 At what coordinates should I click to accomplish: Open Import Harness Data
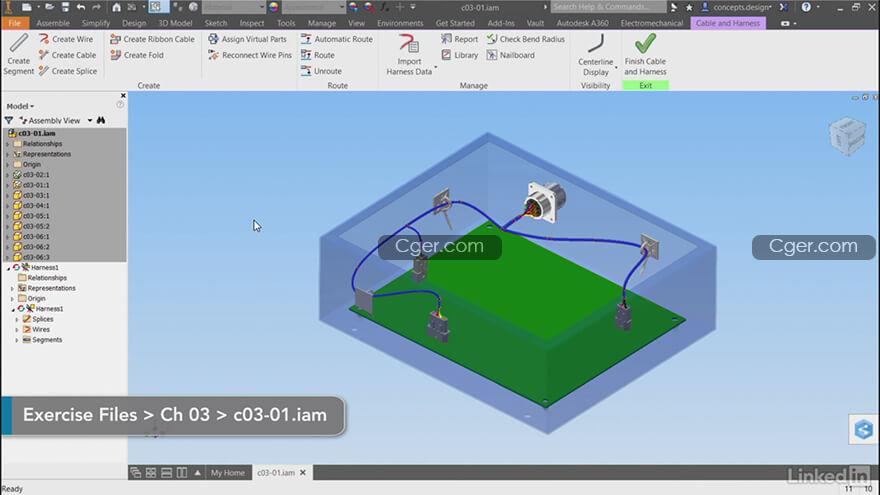pyautogui.click(x=409, y=54)
